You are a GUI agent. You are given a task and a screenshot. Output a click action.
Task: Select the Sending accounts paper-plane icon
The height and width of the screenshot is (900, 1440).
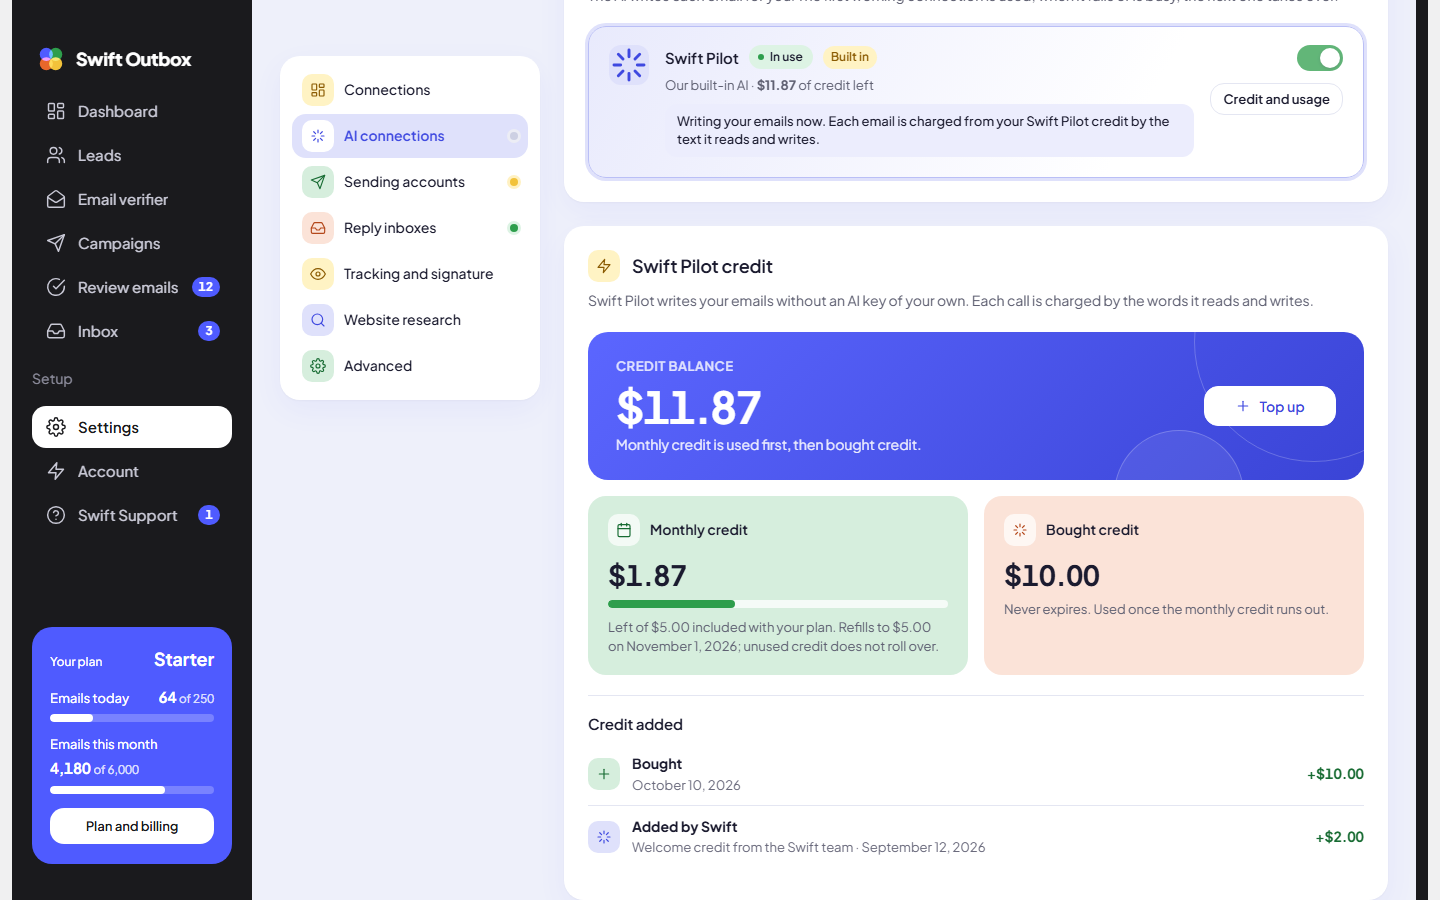(318, 182)
